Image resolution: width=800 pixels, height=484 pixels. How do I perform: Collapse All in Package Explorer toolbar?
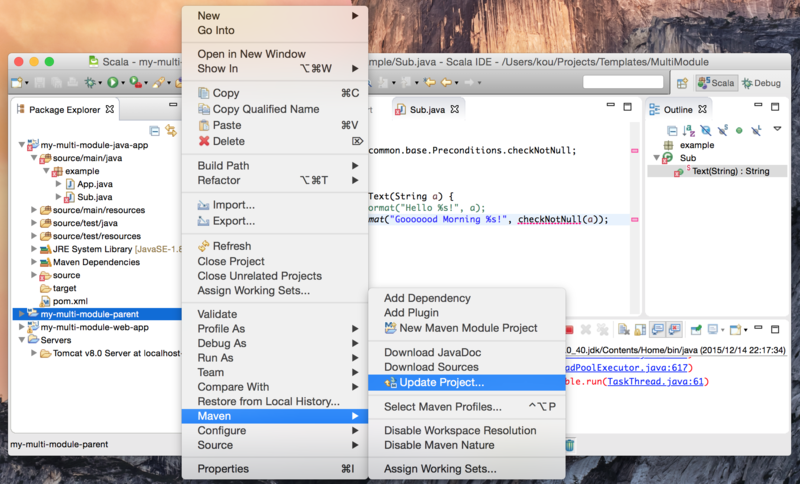click(155, 131)
